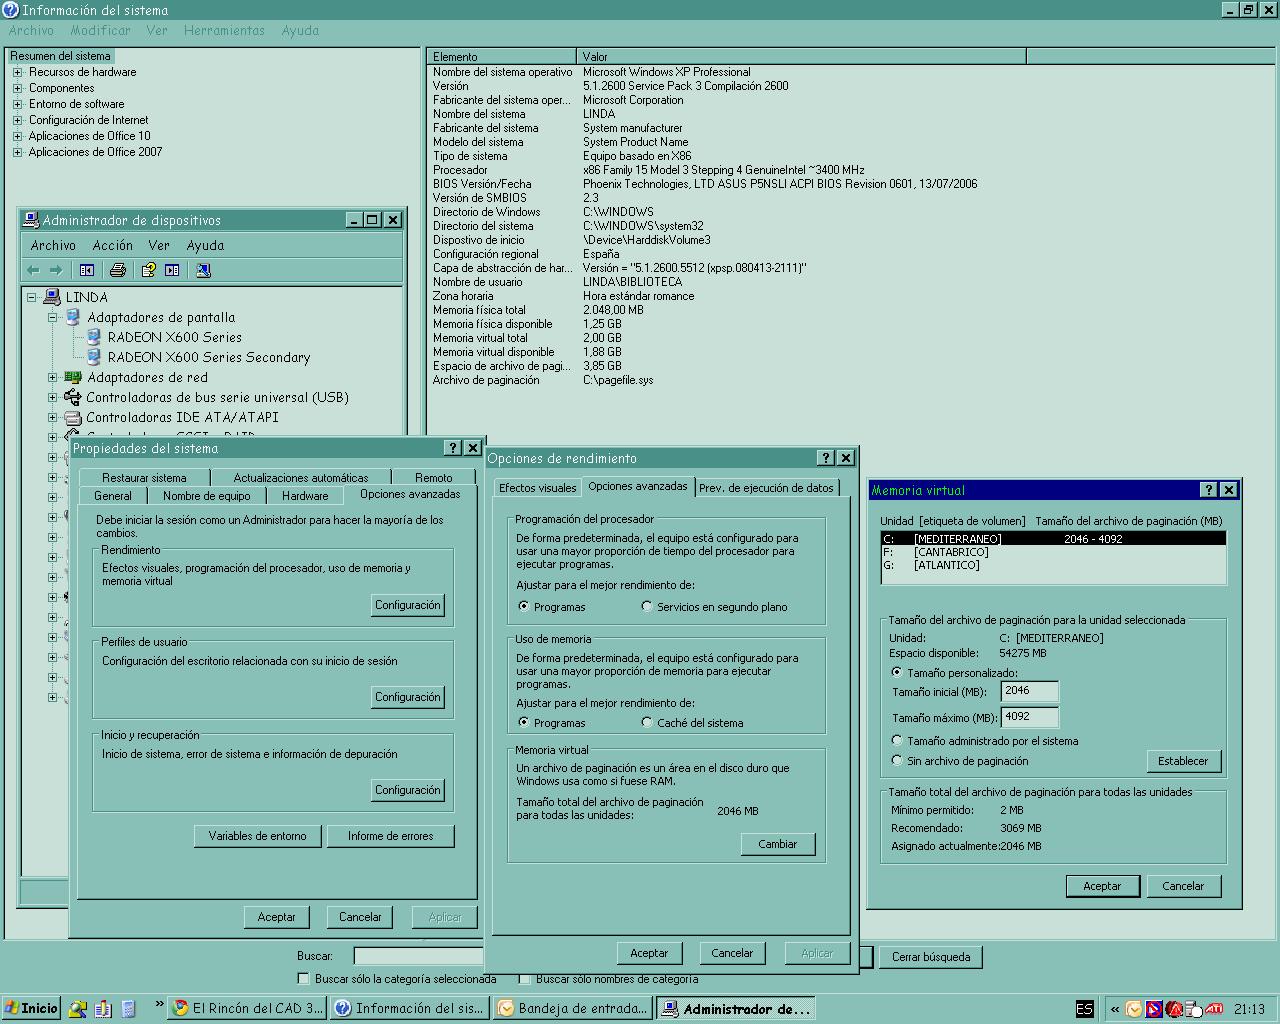The height and width of the screenshot is (1024, 1280).
Task: Switch to Prev. de ejecución de datos tab
Action: 766,488
